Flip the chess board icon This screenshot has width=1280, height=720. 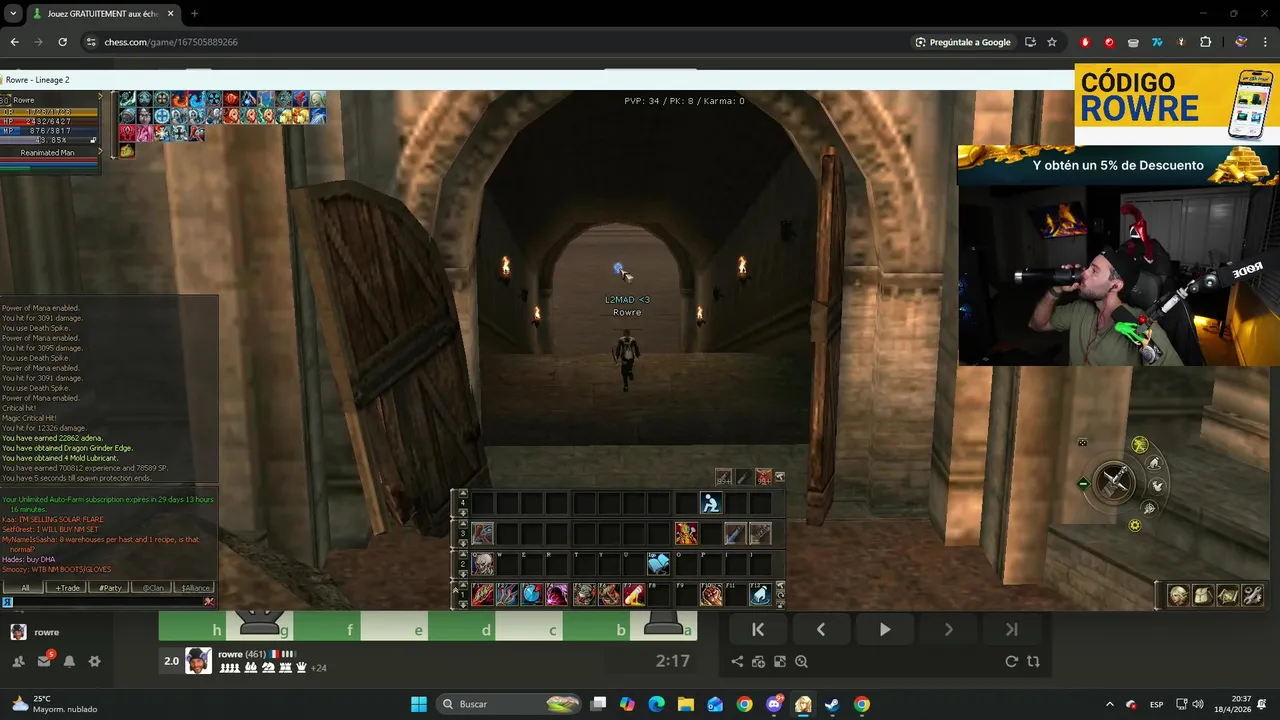1033,661
